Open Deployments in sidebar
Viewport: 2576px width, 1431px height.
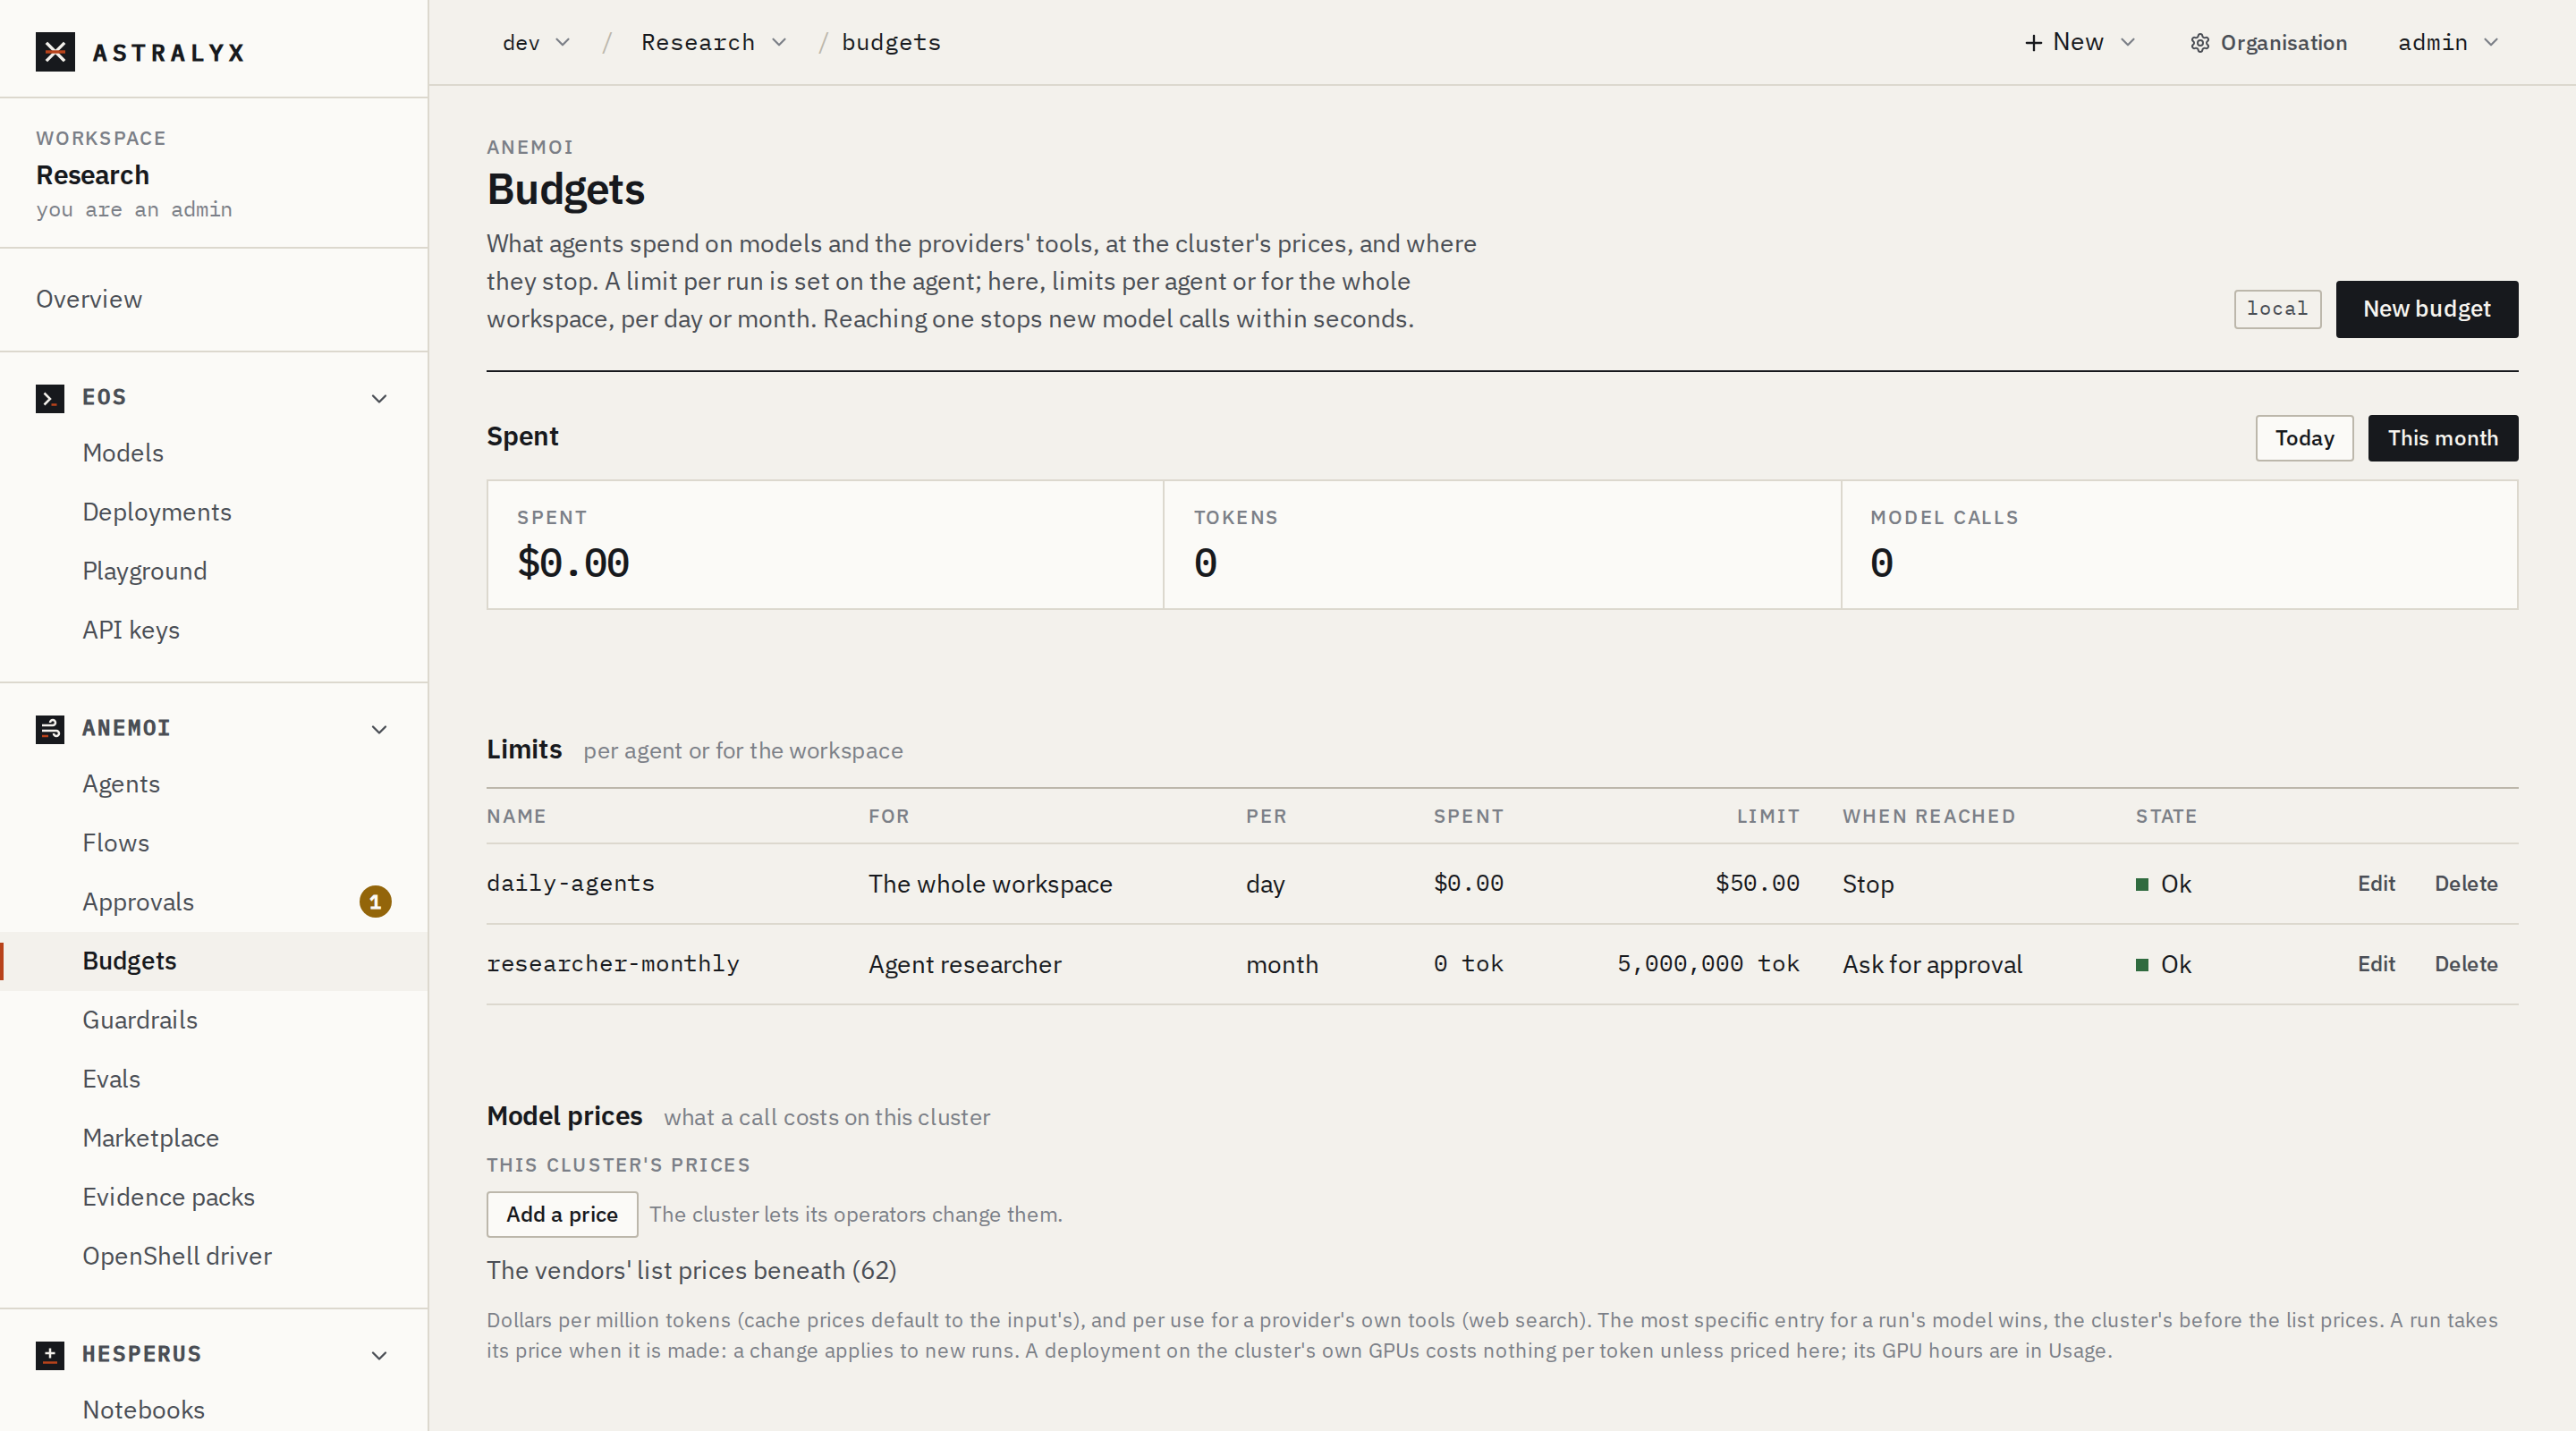click(157, 512)
